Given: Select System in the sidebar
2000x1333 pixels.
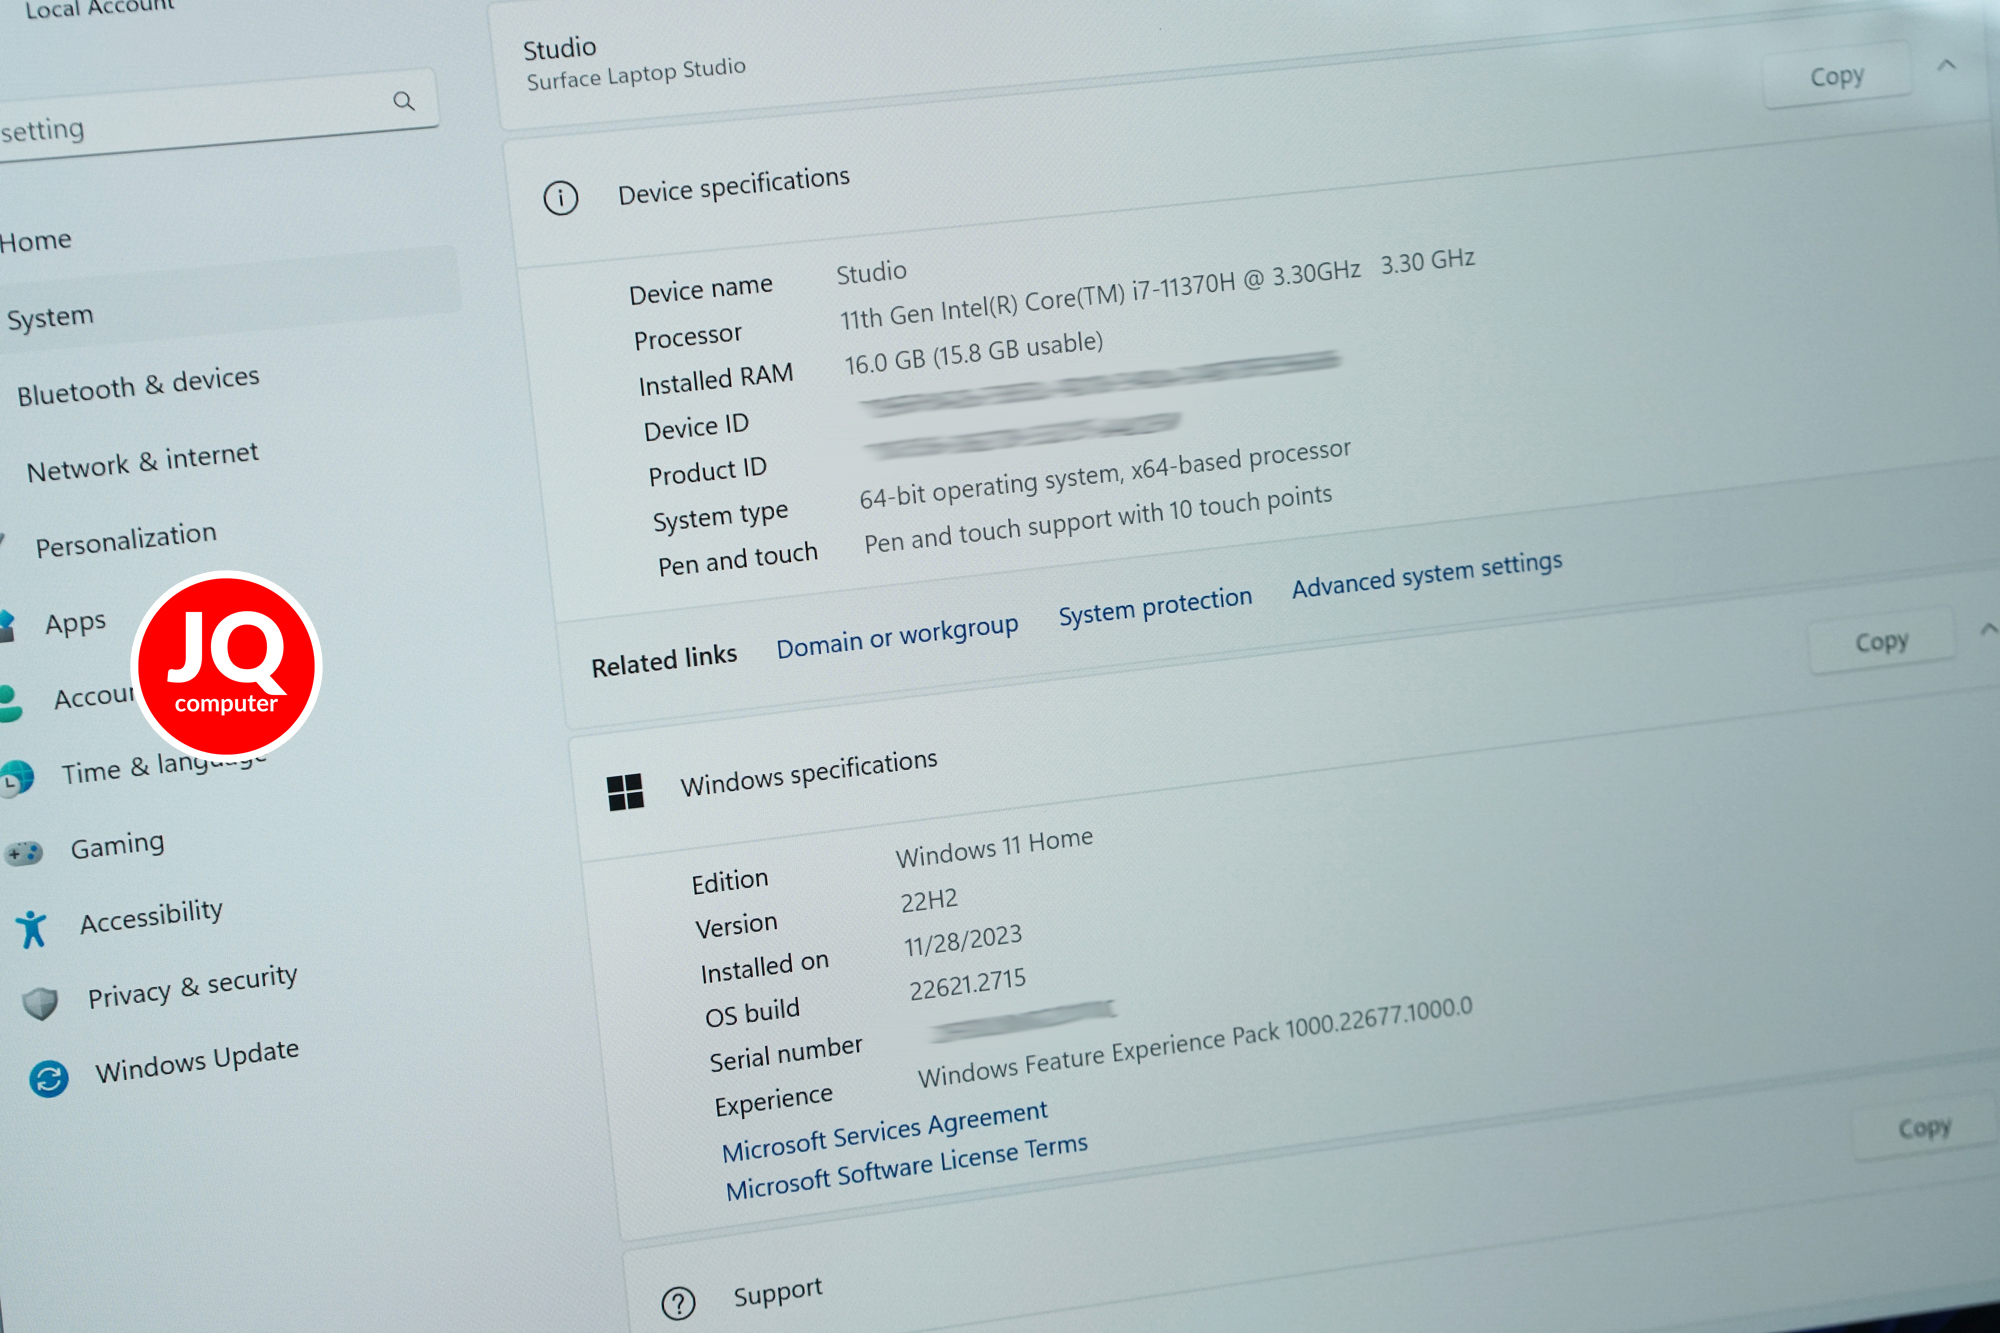Looking at the screenshot, I should [50, 318].
